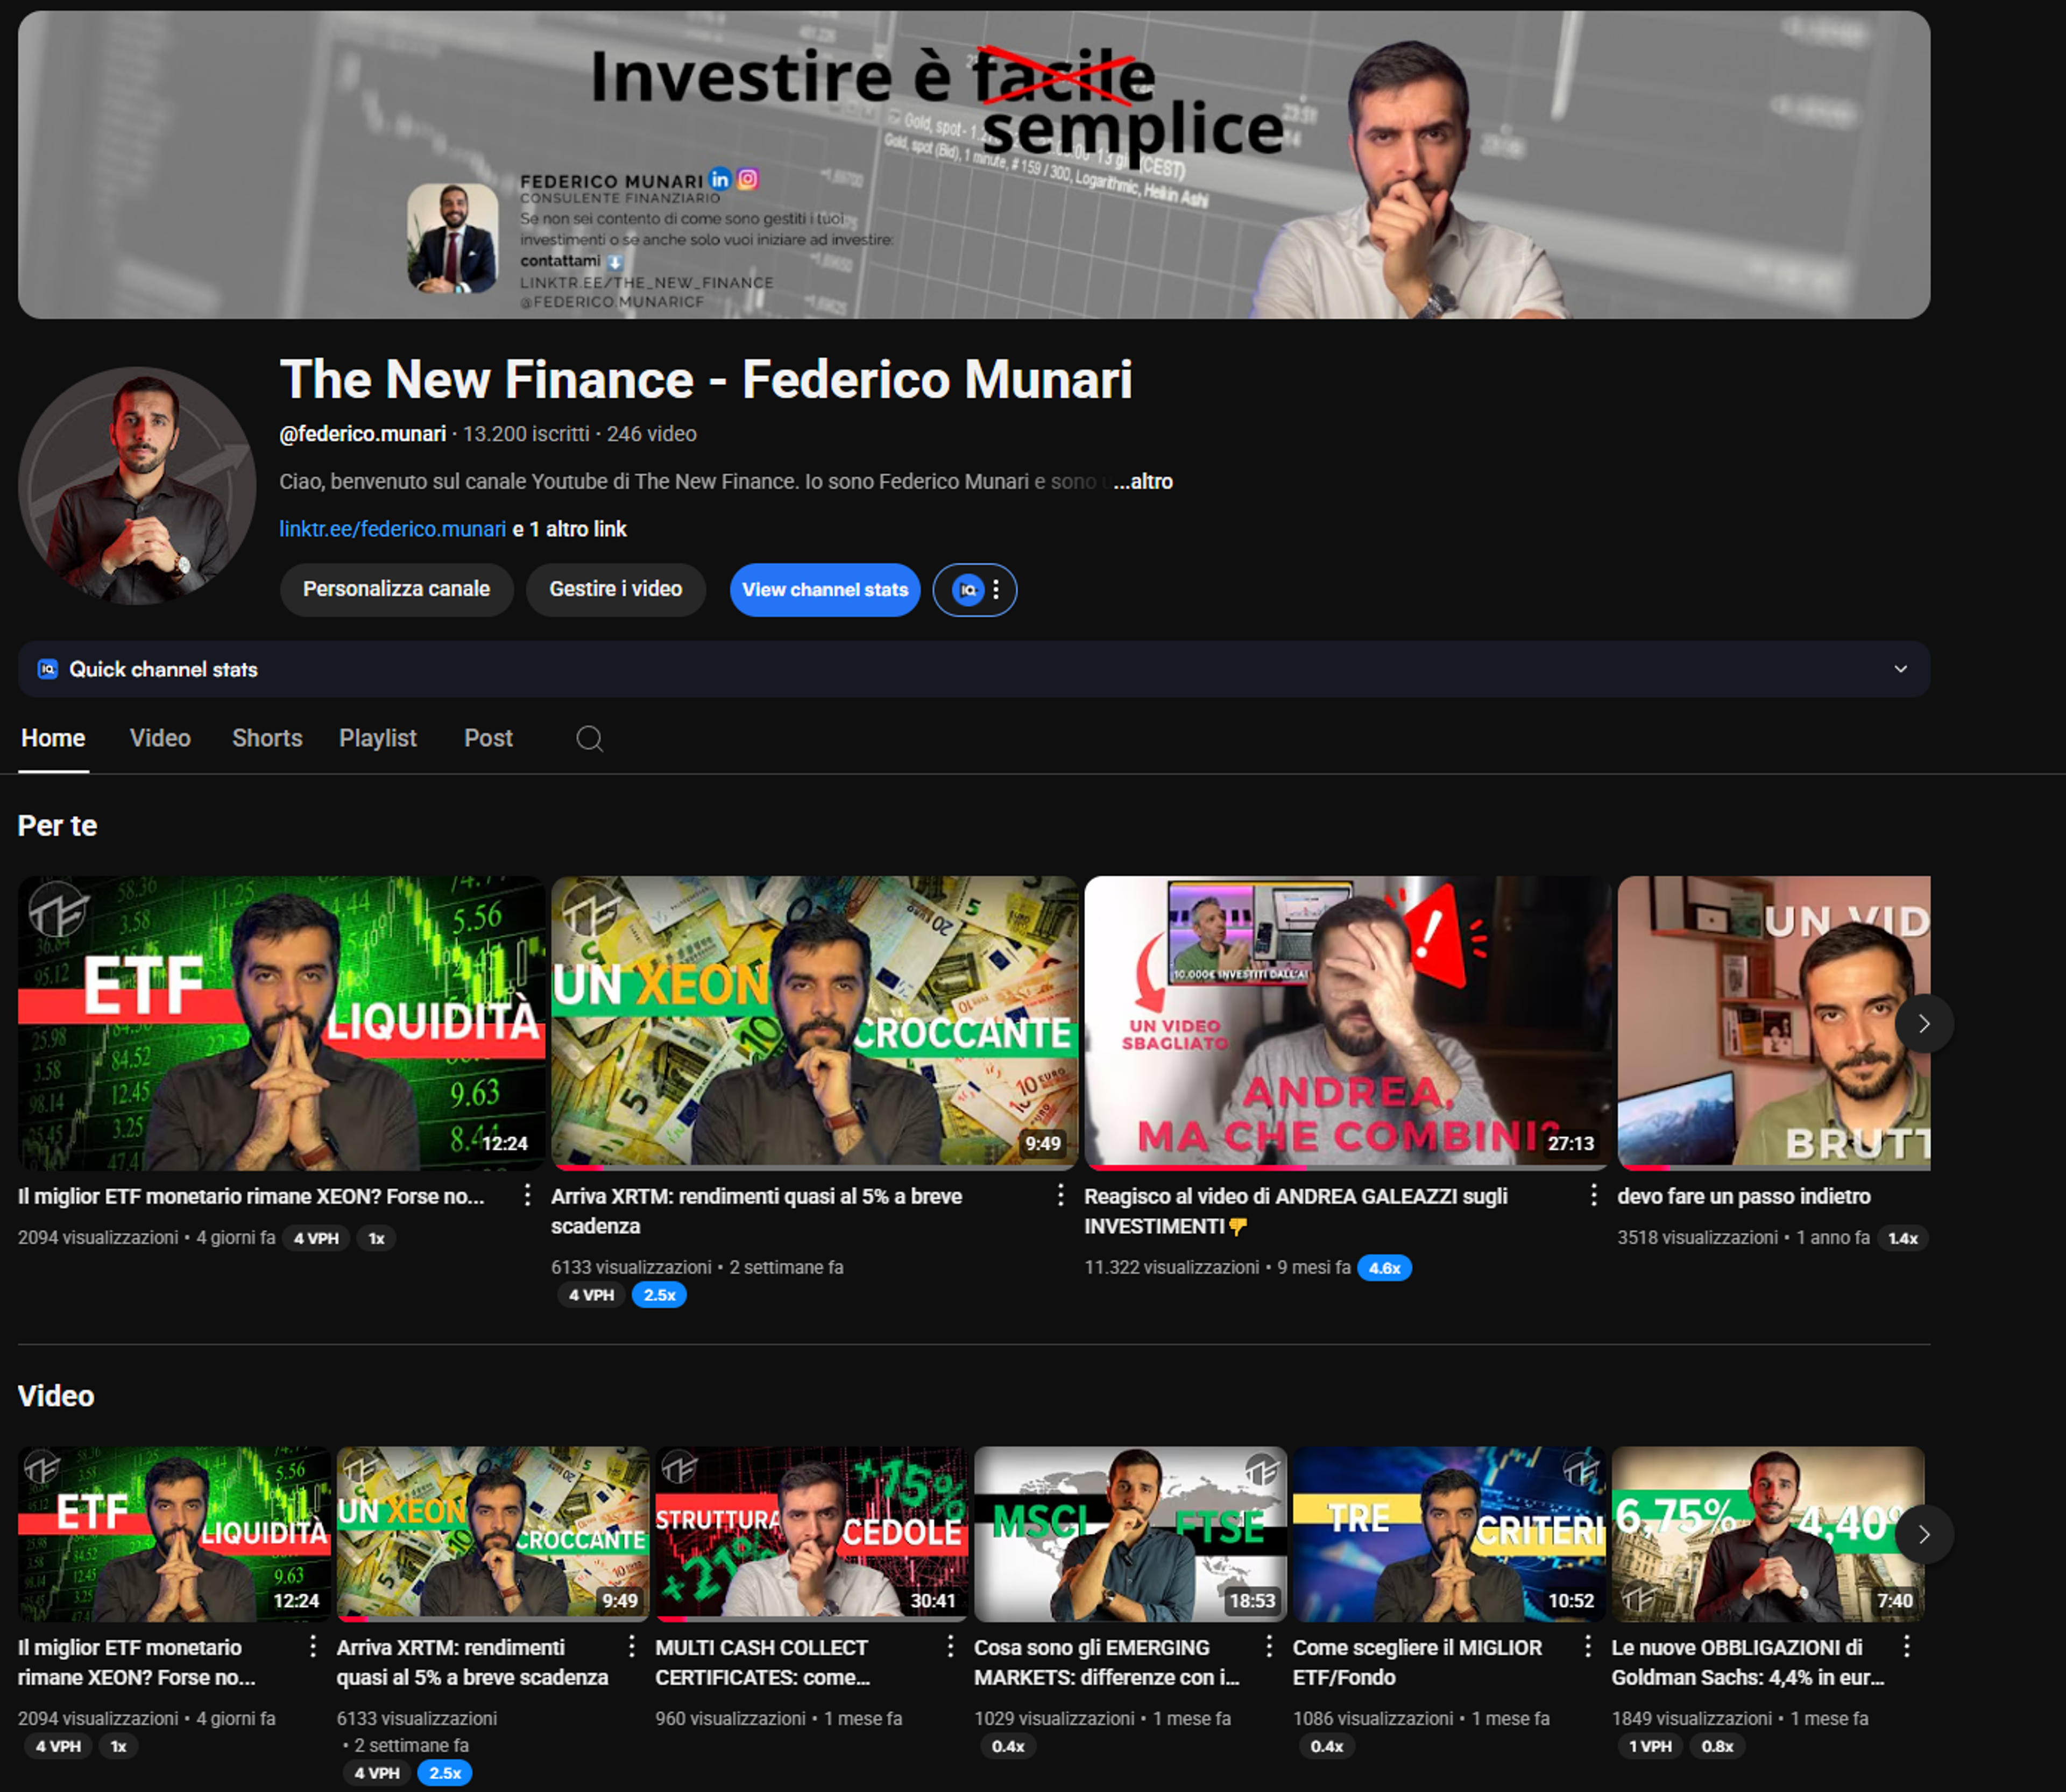
Task: Expand the Quick channel stats panel
Action: point(1900,669)
